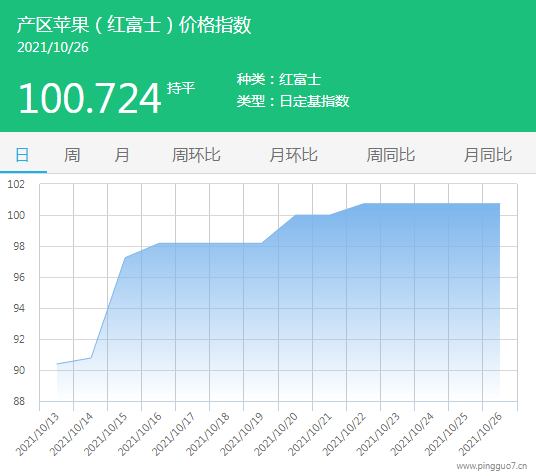Click the 类型：日定基指数 label

(293, 101)
